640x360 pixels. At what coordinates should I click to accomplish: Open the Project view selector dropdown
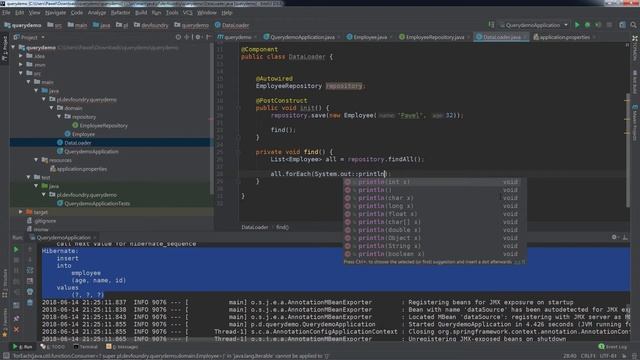coord(29,37)
